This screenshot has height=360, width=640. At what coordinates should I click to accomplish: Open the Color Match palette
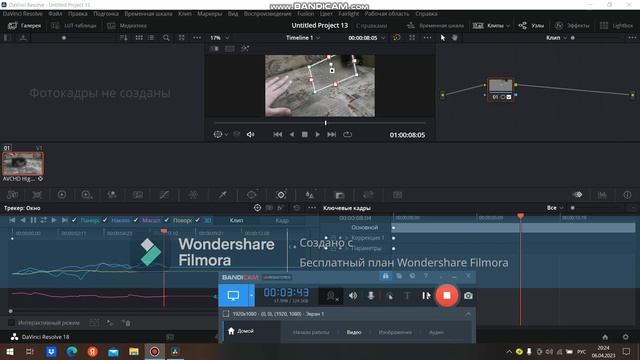[37, 195]
